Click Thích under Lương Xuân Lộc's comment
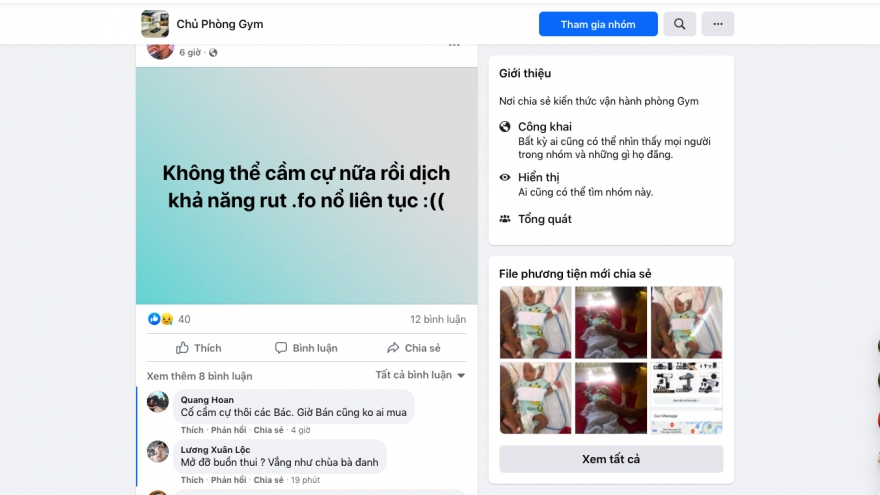This screenshot has width=880, height=495. point(192,480)
